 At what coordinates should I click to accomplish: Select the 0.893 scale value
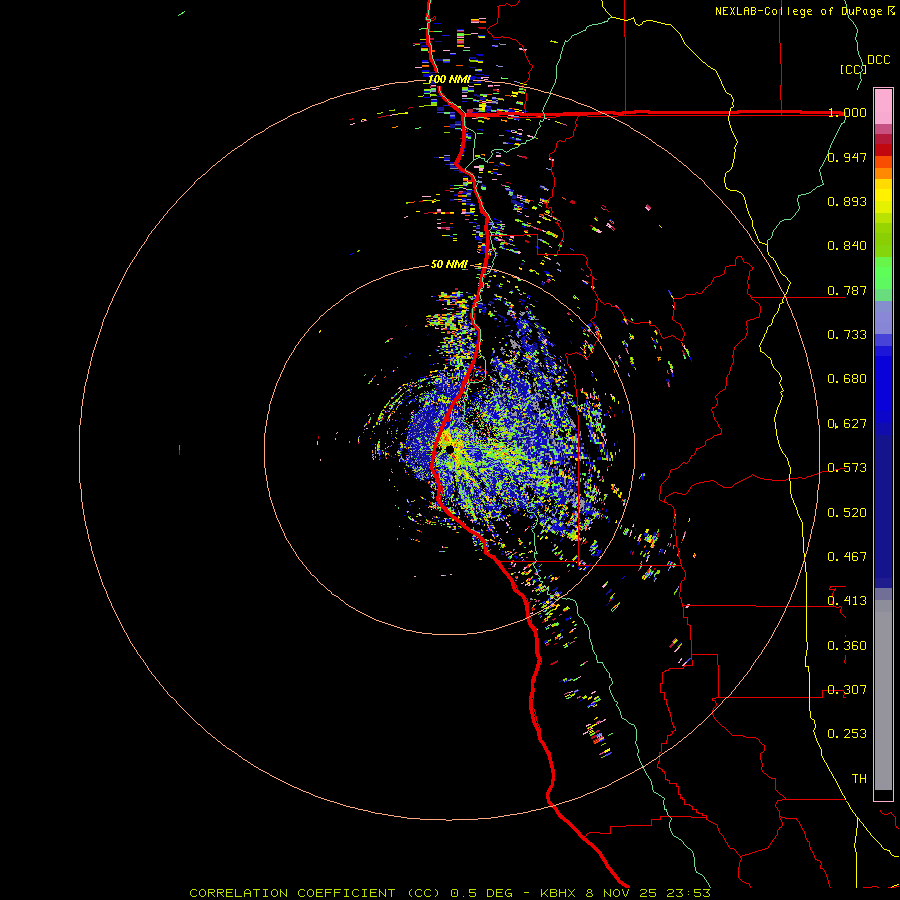[847, 201]
